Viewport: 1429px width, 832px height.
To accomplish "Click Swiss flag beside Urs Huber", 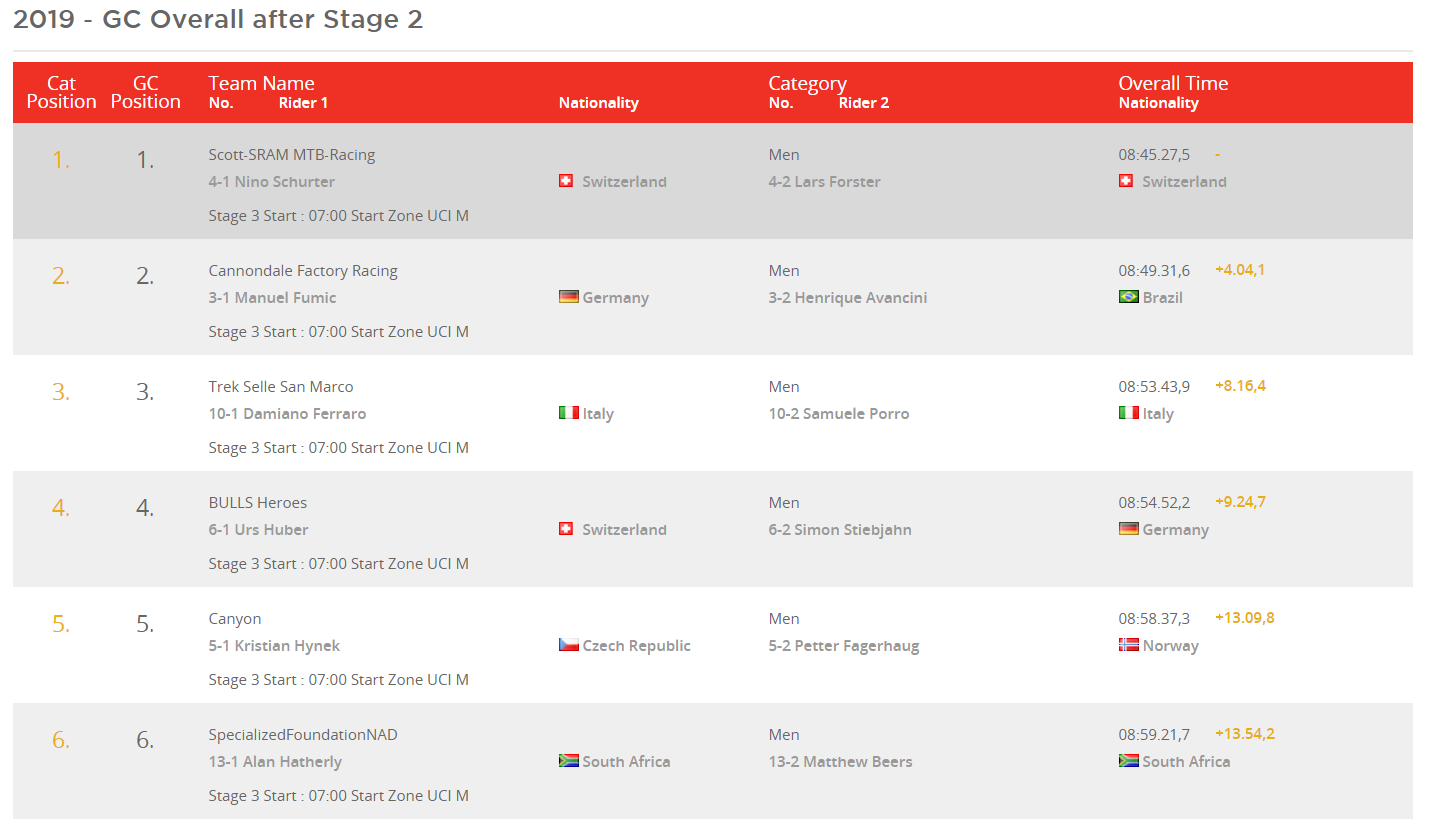I will click(x=566, y=529).
